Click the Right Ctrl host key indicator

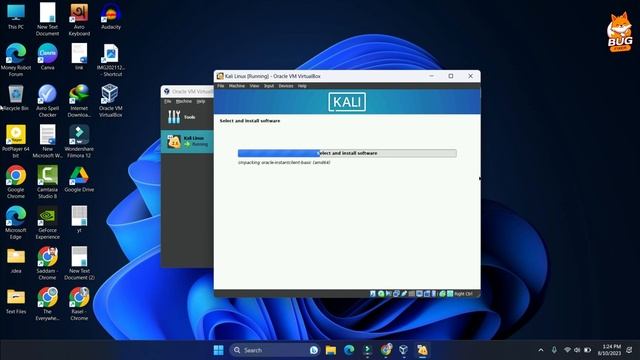463,294
